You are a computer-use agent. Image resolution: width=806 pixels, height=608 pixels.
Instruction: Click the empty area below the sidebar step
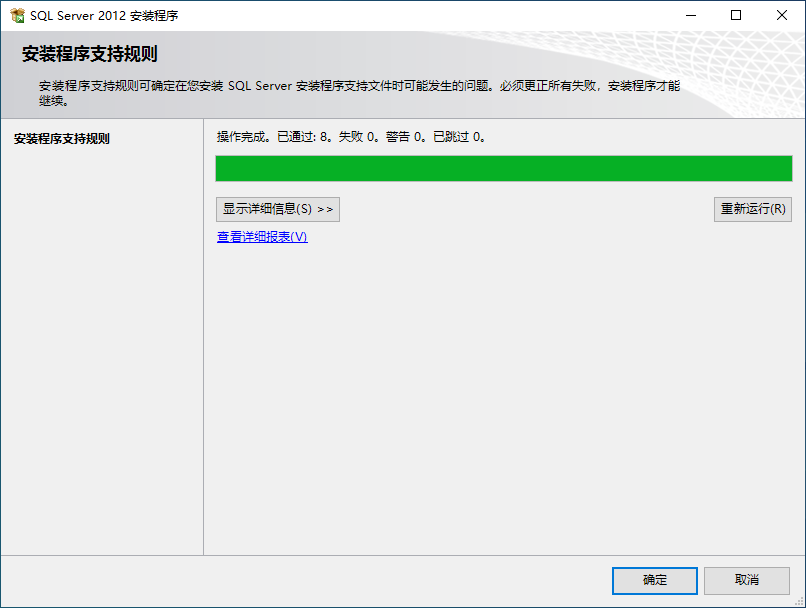click(102, 349)
